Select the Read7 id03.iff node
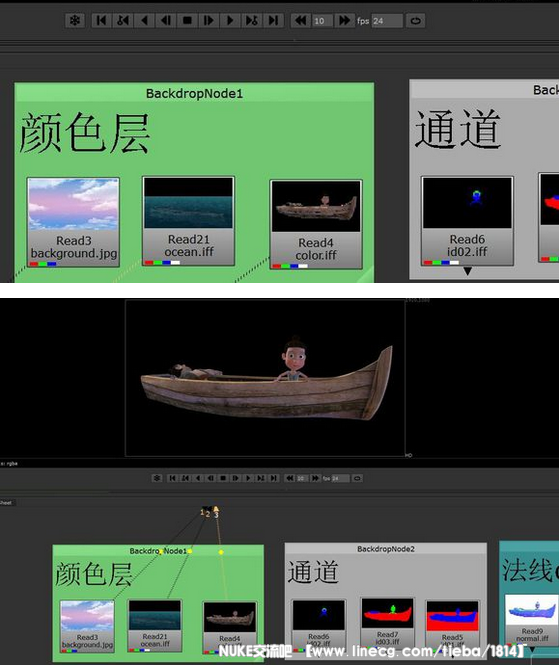 point(387,624)
